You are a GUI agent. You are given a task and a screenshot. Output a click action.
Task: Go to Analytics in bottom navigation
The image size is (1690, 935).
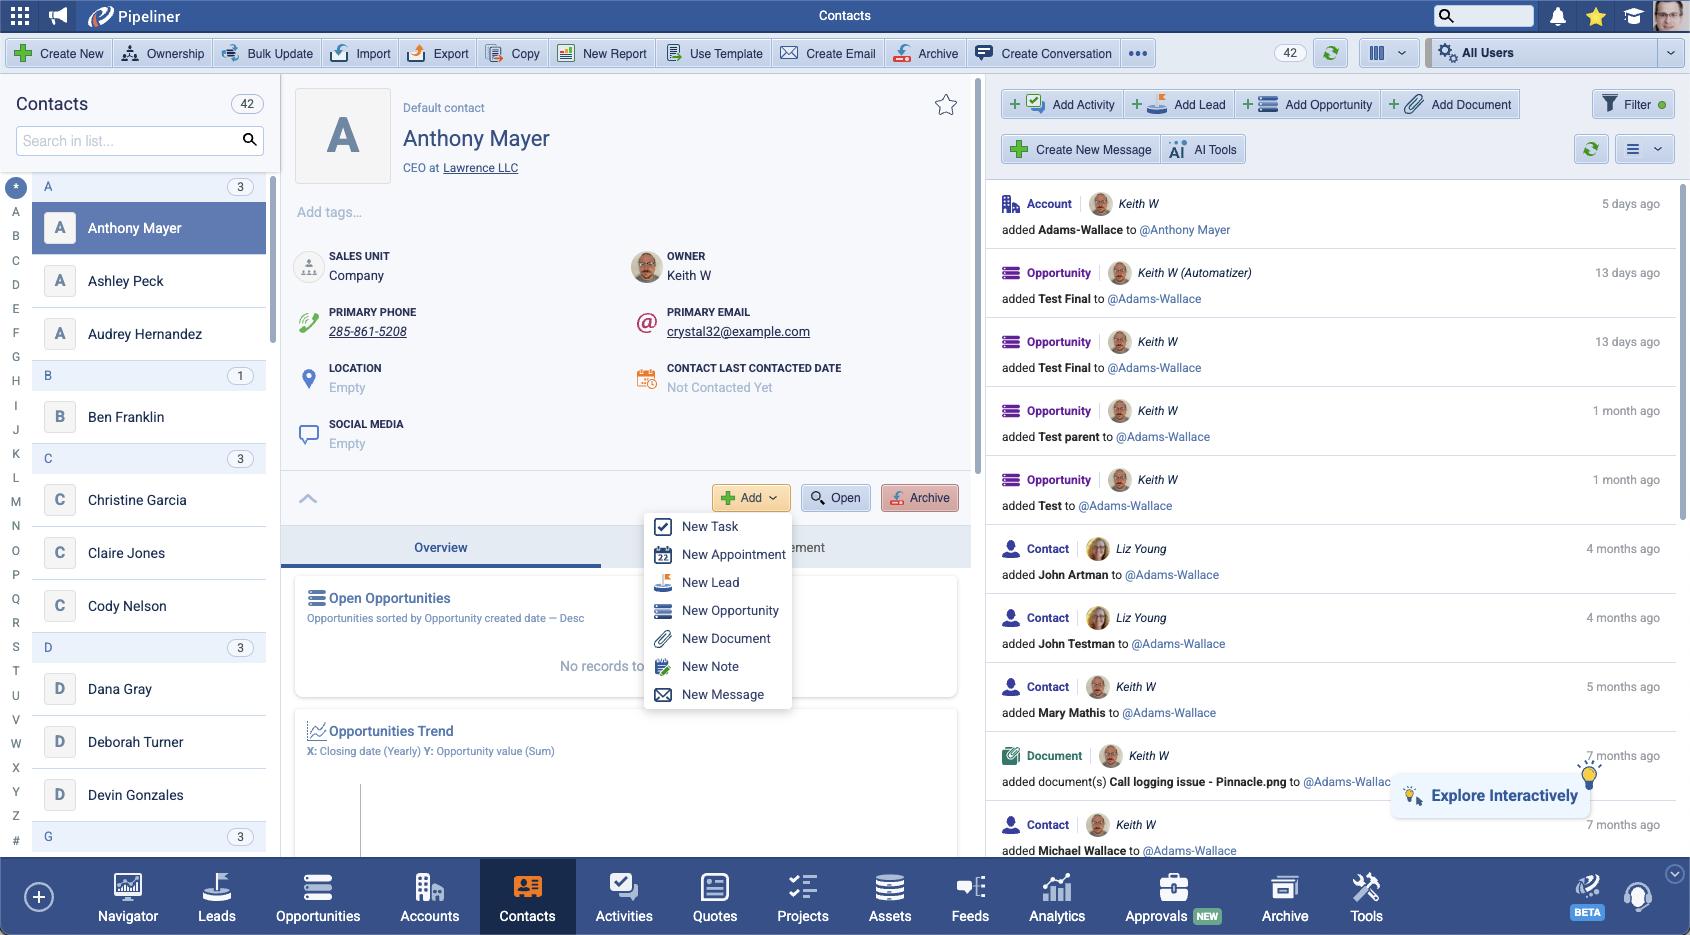pos(1056,897)
